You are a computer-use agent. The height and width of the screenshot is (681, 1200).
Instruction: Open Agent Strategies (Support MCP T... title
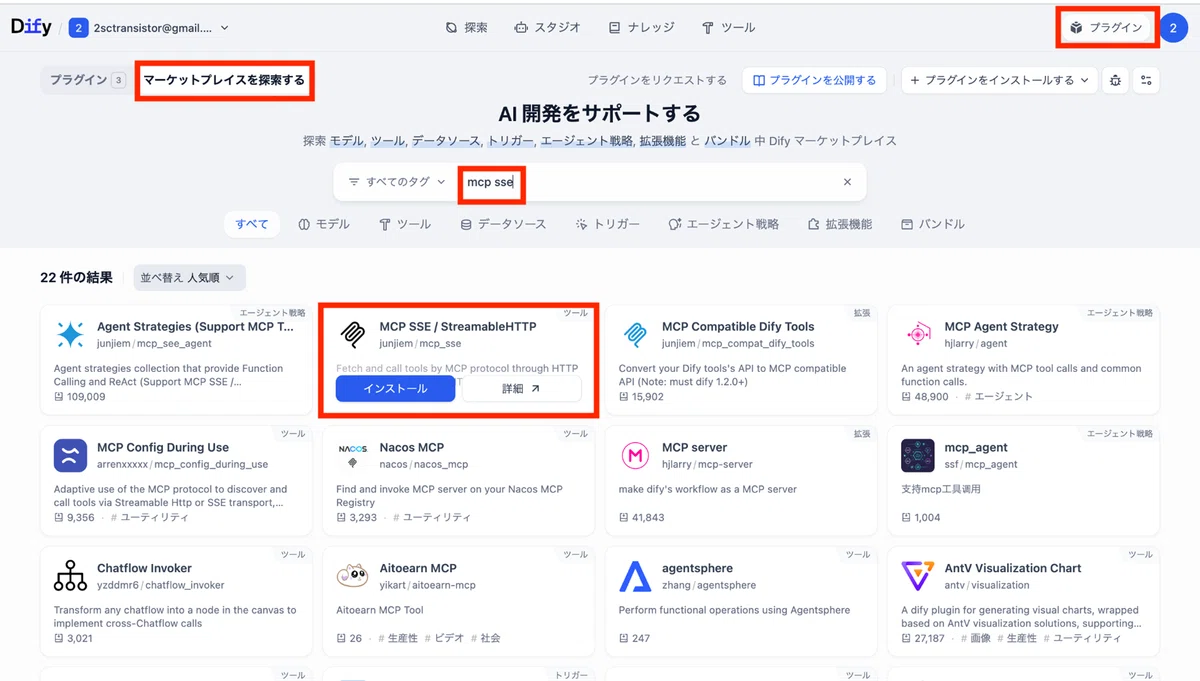[x=195, y=326]
